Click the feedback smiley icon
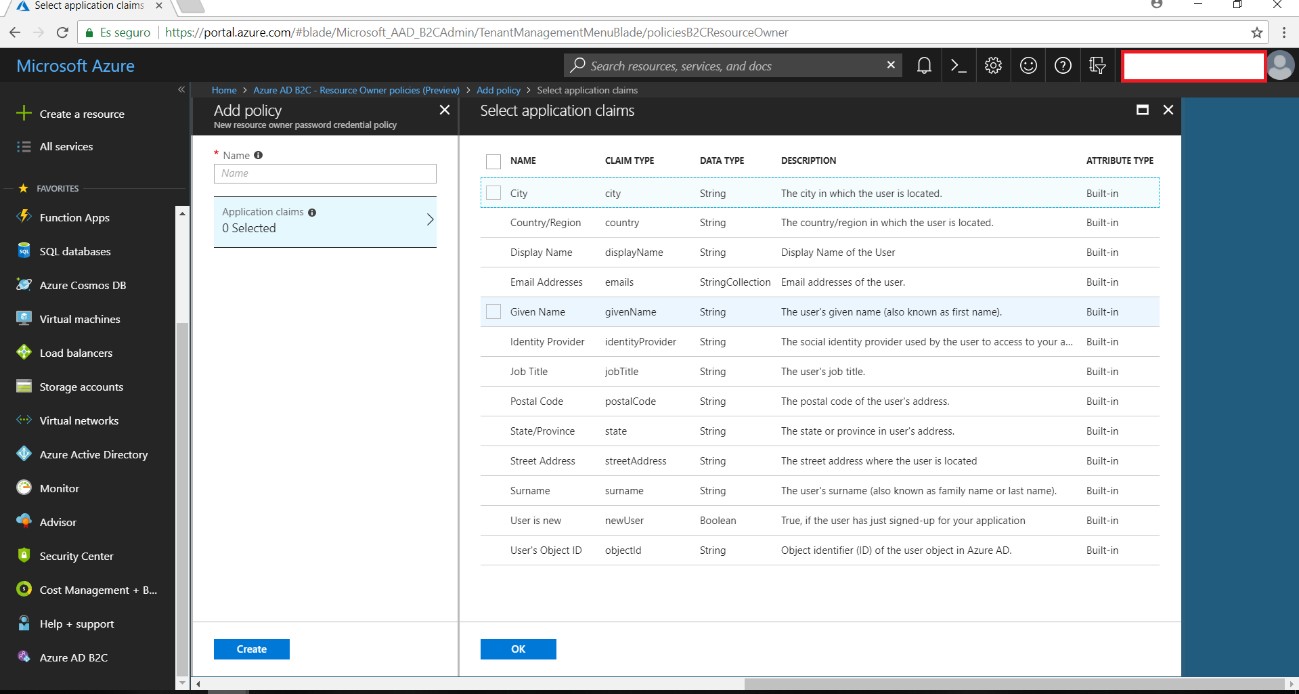Screen dimensions: 1299x694 [x=1028, y=66]
